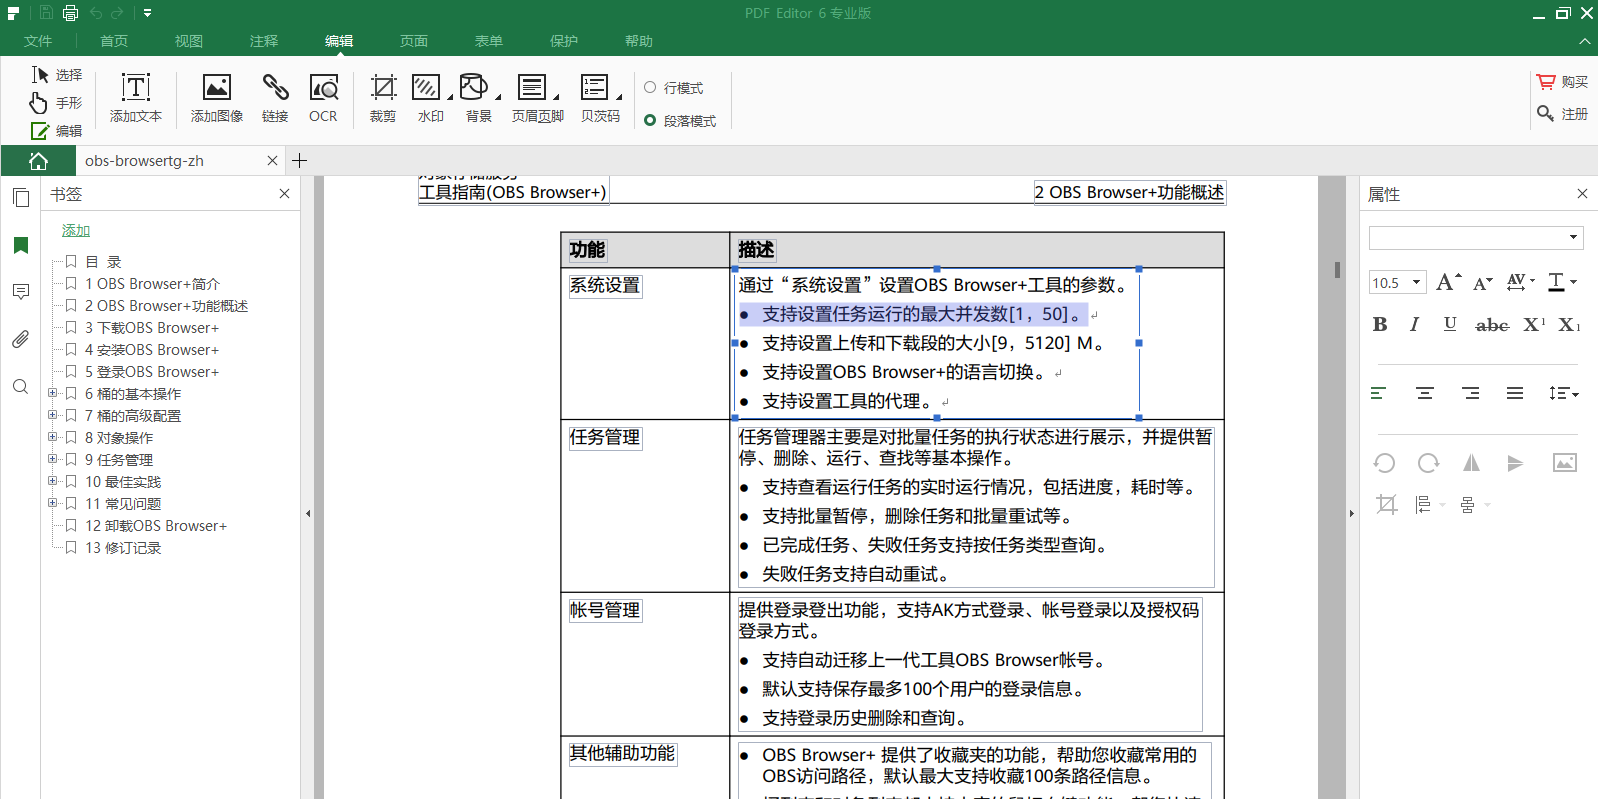Select the Add Image (添加图像) tool
The width and height of the screenshot is (1598, 799).
tap(216, 98)
